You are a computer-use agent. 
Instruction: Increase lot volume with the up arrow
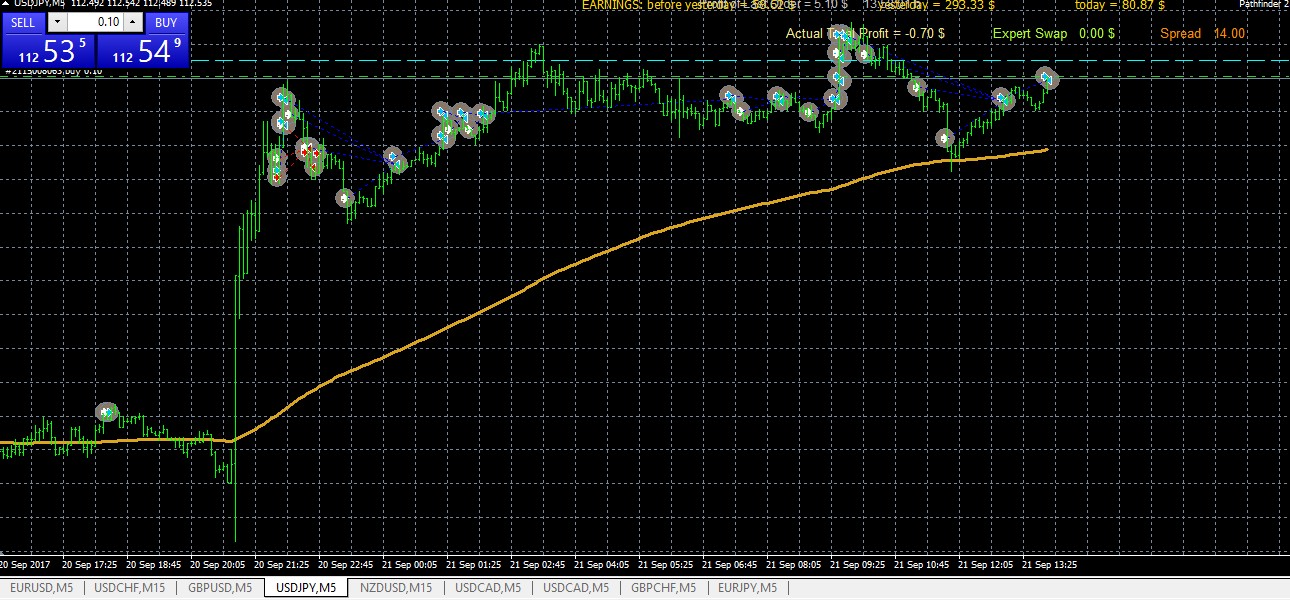(133, 22)
